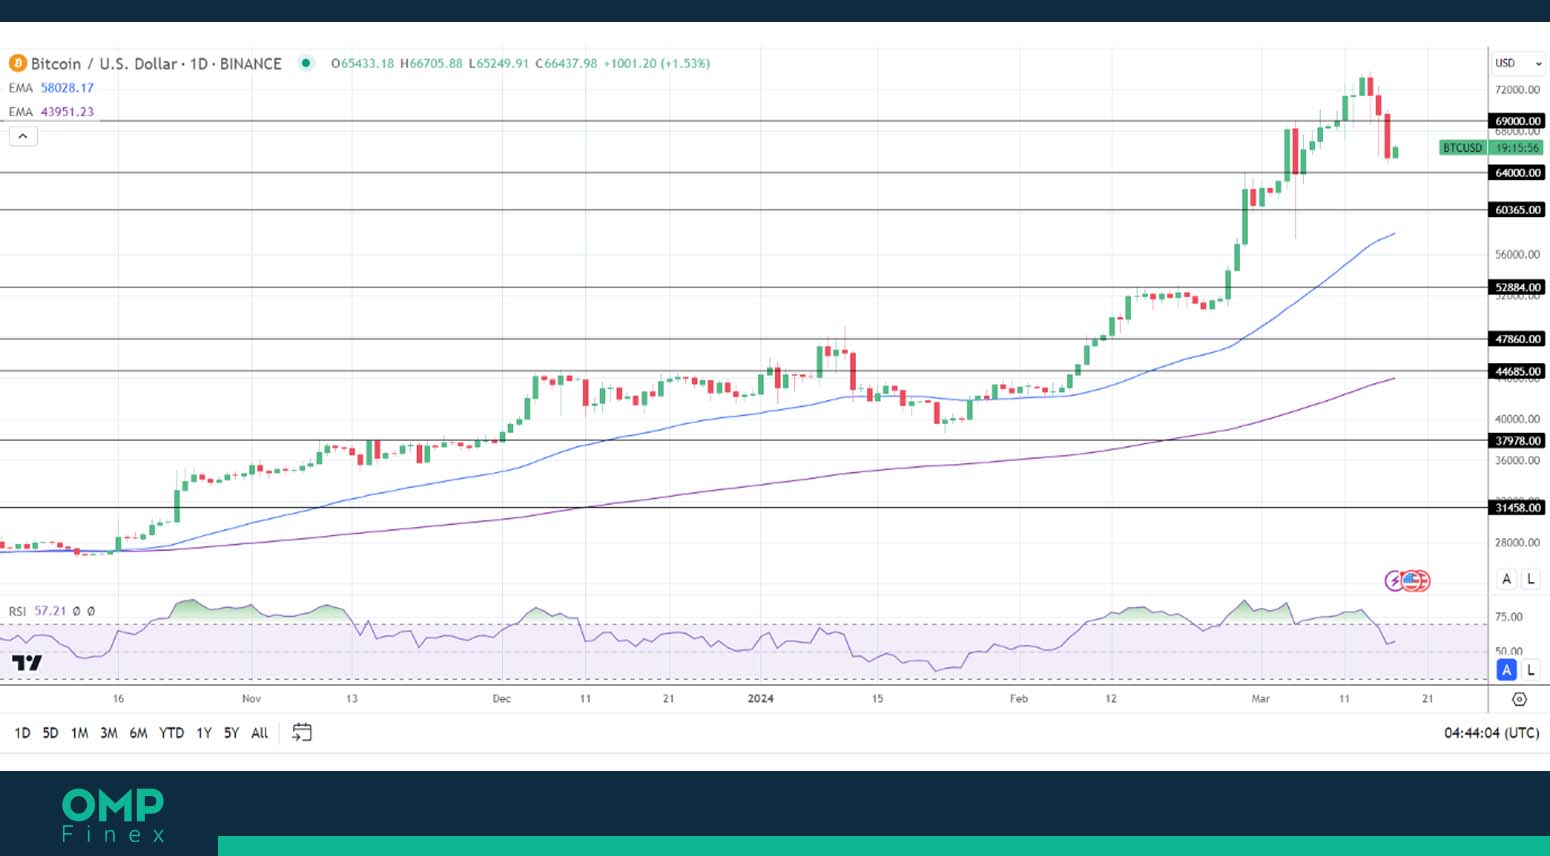Select the 37978.00 horizontal line price label

[x=1518, y=441]
